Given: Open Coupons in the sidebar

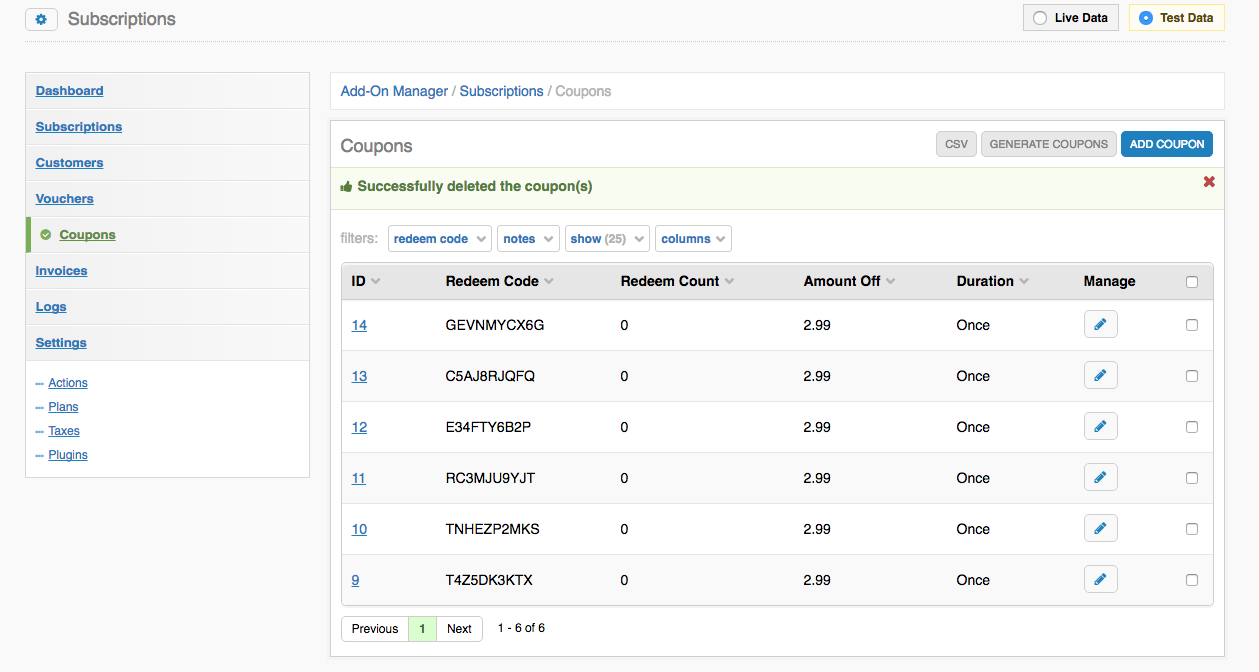Looking at the screenshot, I should pos(87,235).
